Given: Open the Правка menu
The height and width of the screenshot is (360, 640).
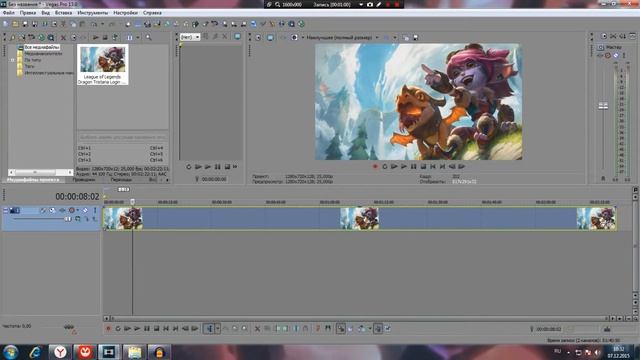Looking at the screenshot, I should [28, 13].
